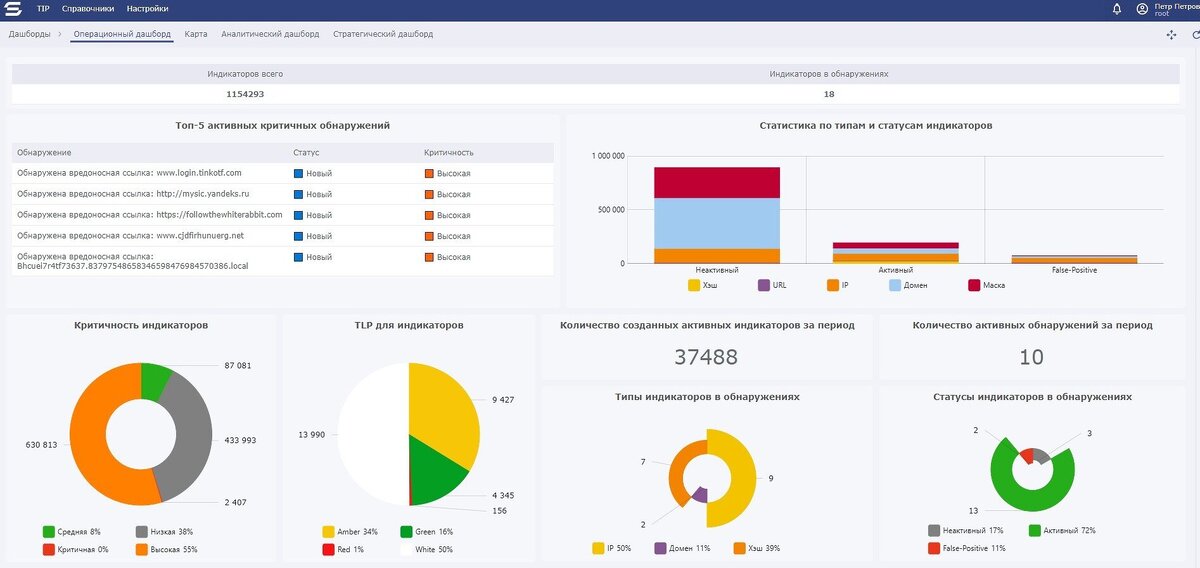Toggle Домен legend swatch in bar chart
1200x568 pixels.
coord(895,285)
